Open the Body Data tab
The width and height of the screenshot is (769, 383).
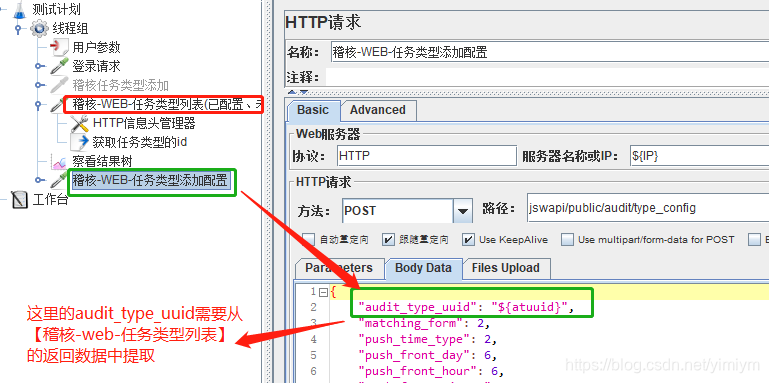pos(423,268)
